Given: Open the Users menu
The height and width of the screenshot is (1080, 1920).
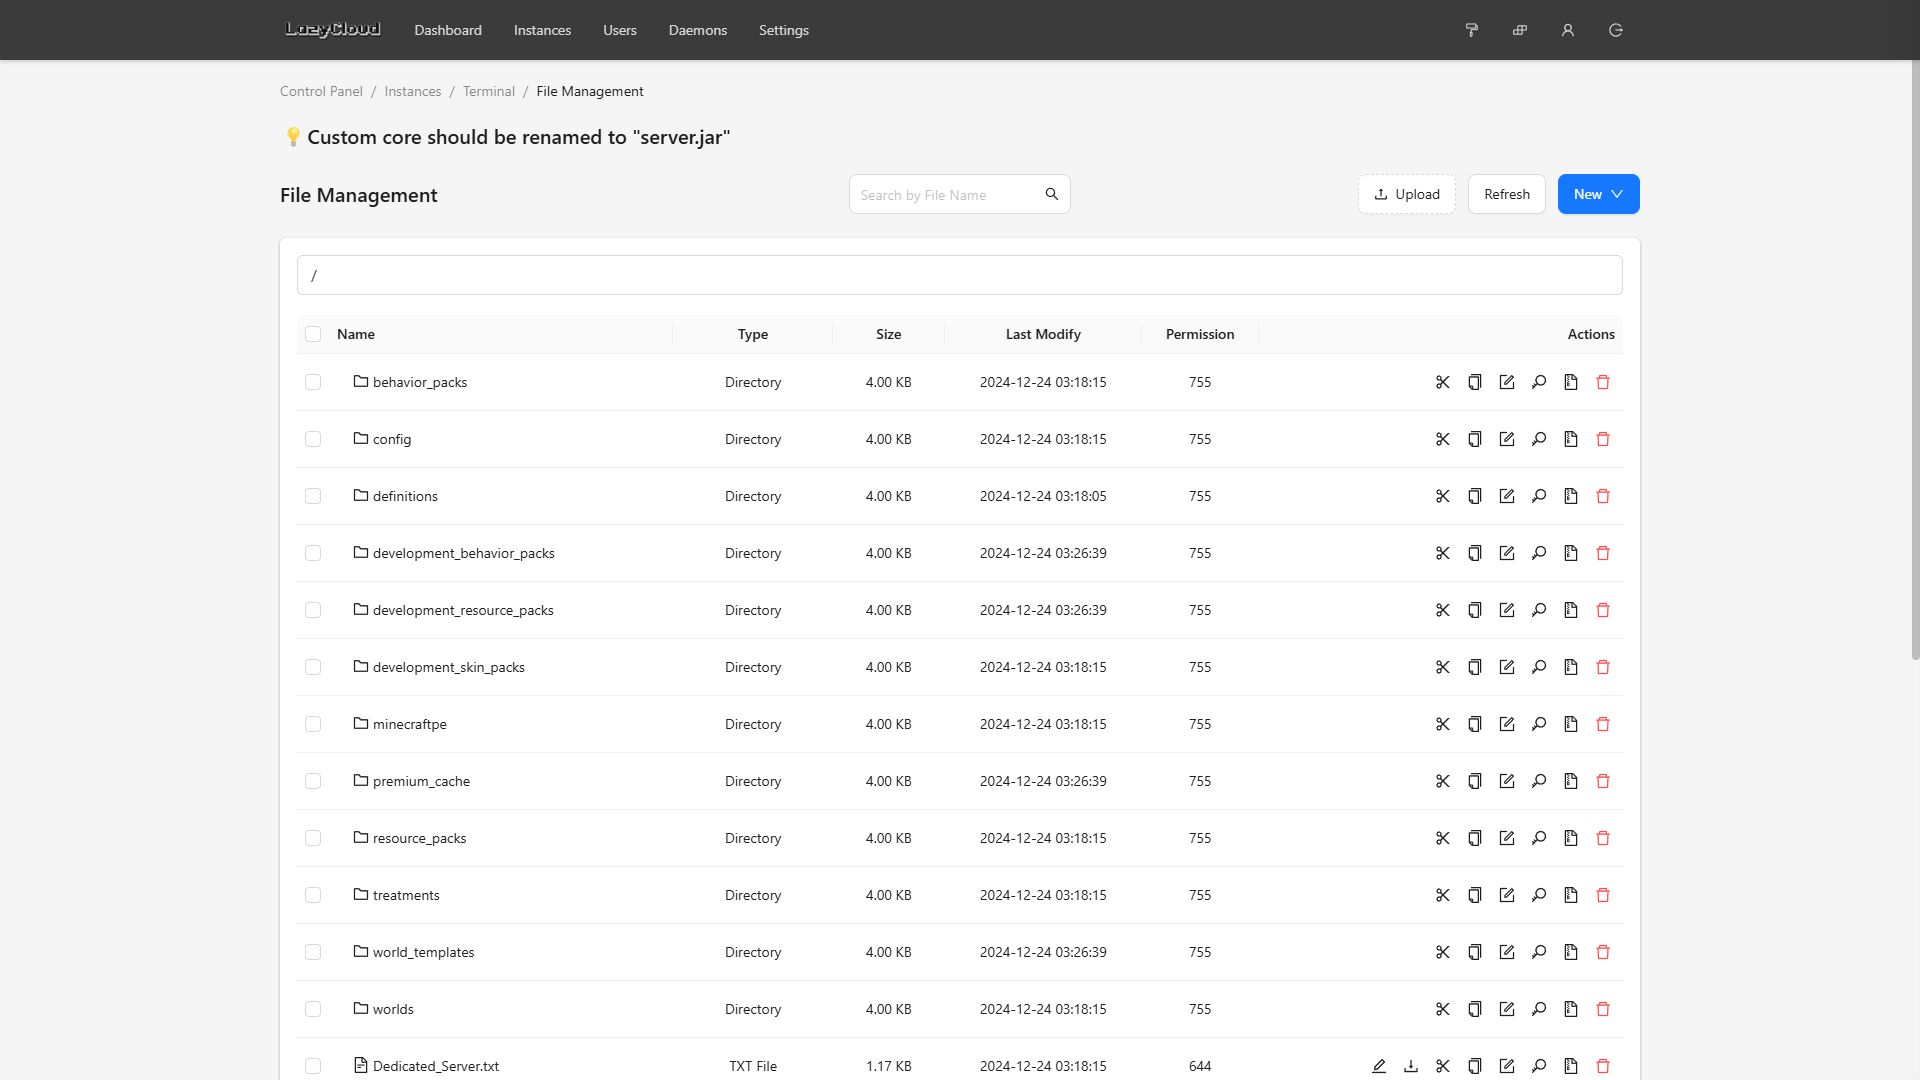Looking at the screenshot, I should tap(620, 30).
